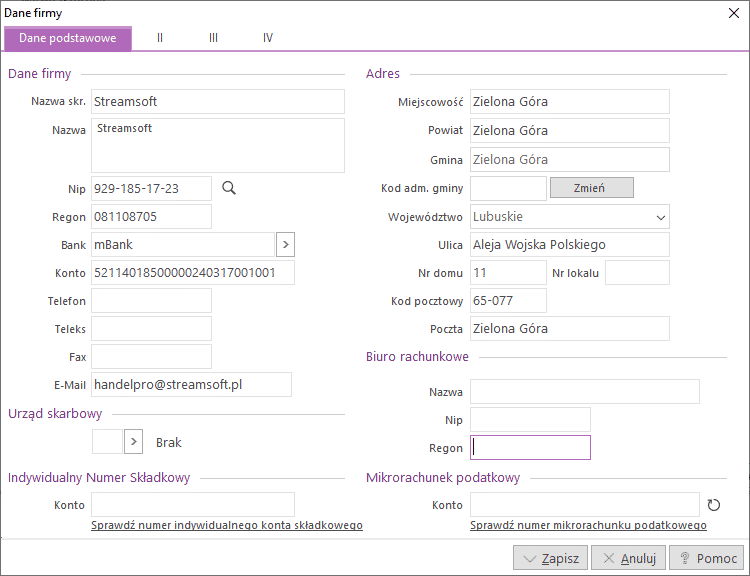Click the Ulica field Aleja Wojska Polskiego
The height and width of the screenshot is (576, 750).
click(x=570, y=244)
